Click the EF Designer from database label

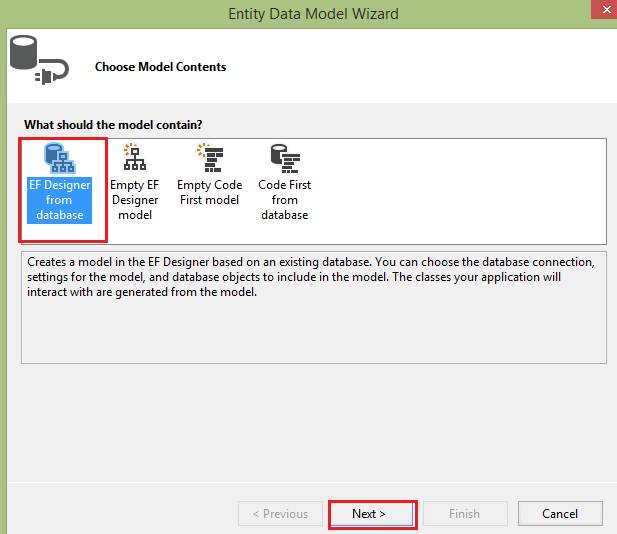(x=59, y=200)
